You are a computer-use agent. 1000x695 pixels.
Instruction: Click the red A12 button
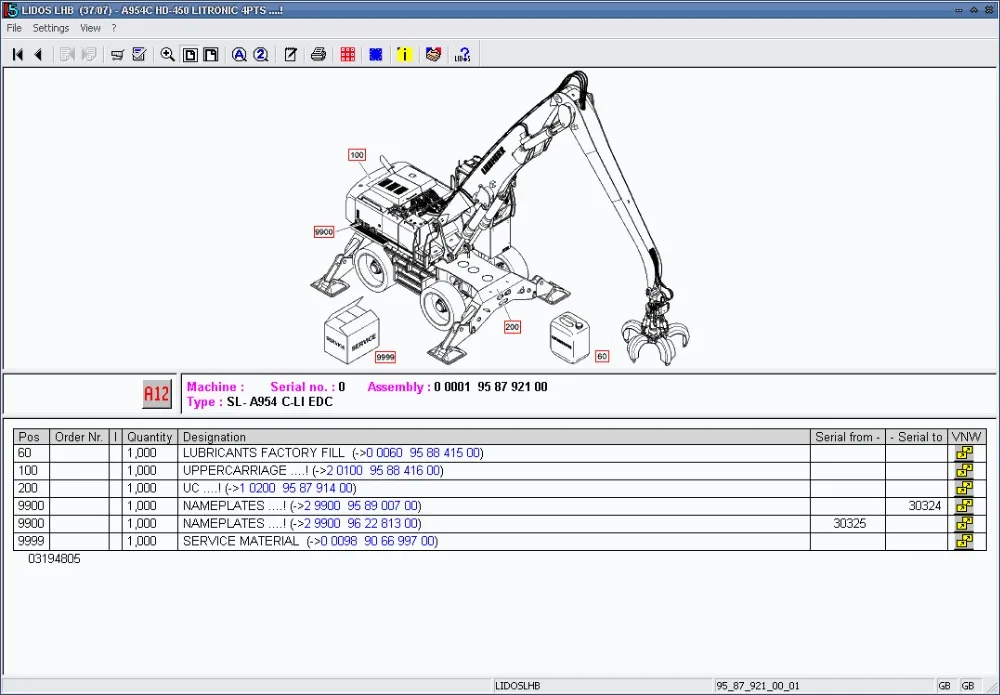[157, 394]
